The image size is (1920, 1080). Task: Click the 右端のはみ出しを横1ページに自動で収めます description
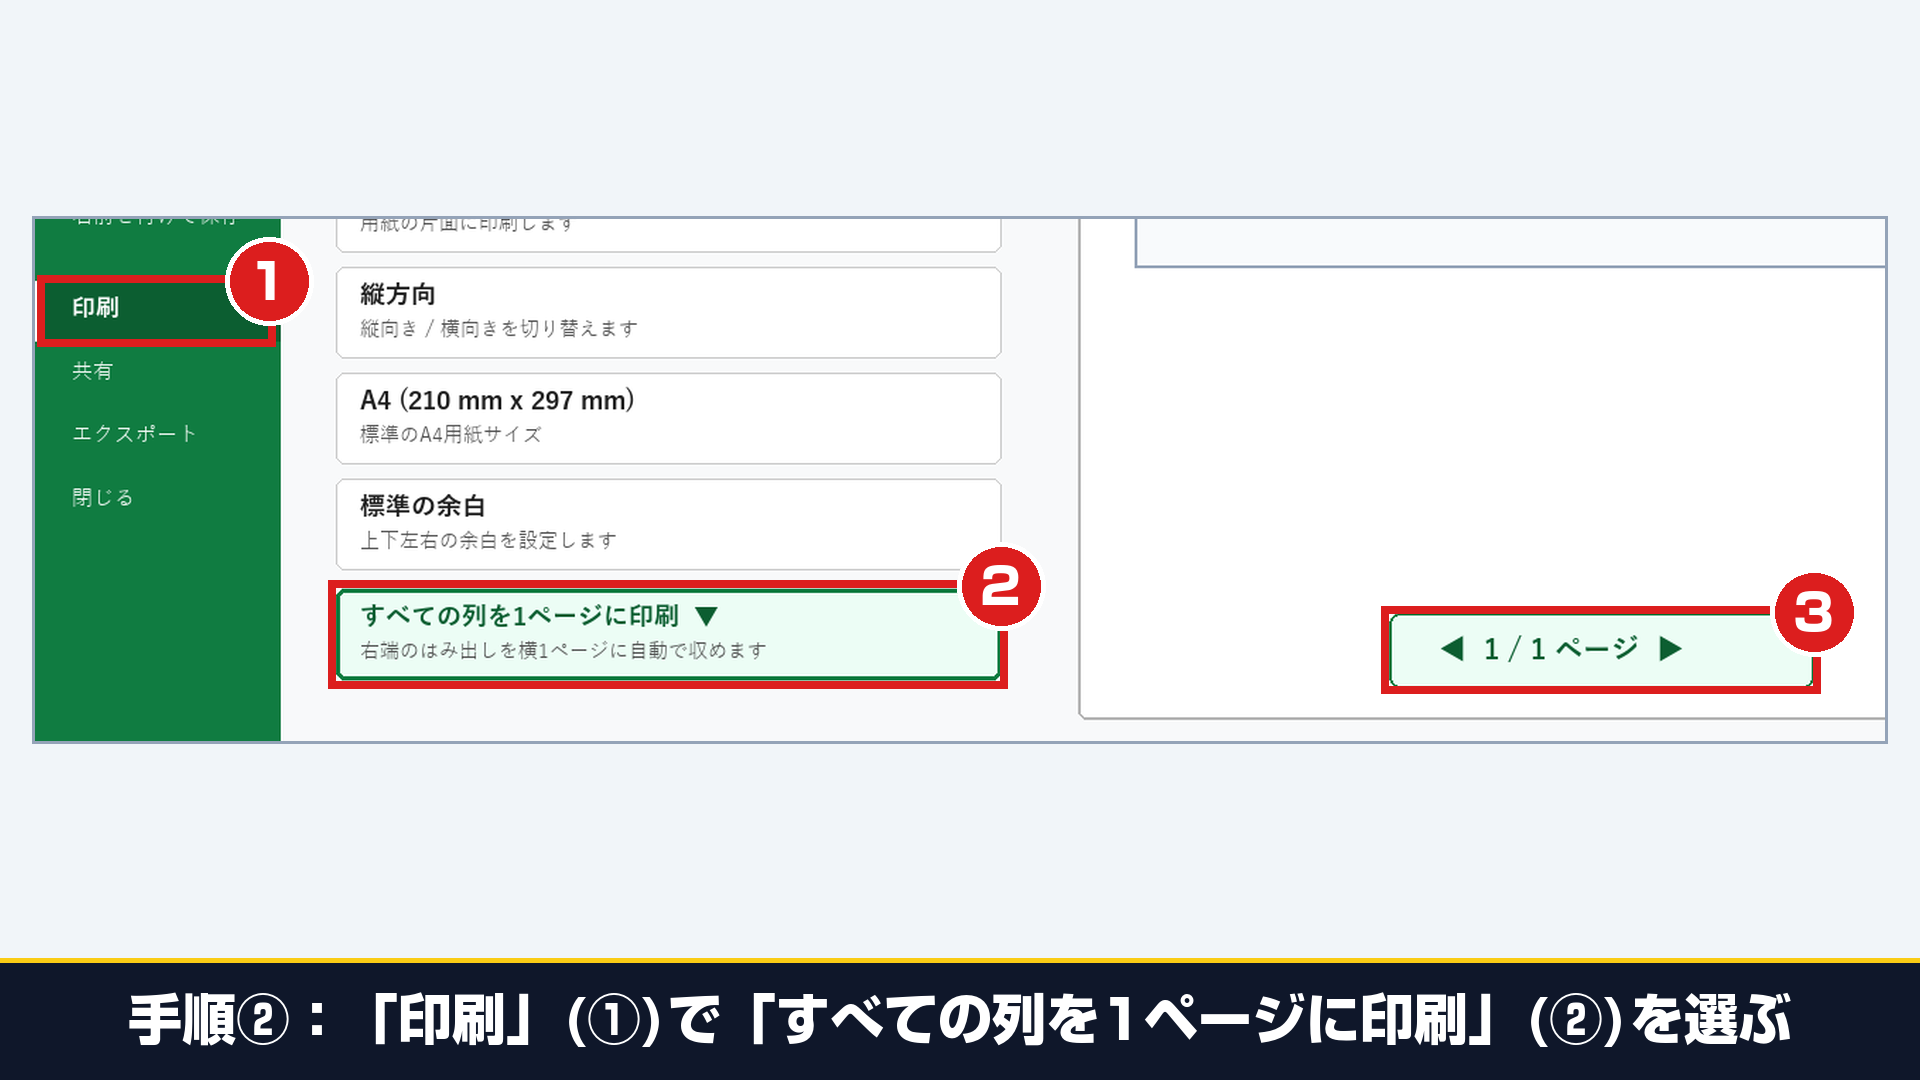(x=563, y=651)
